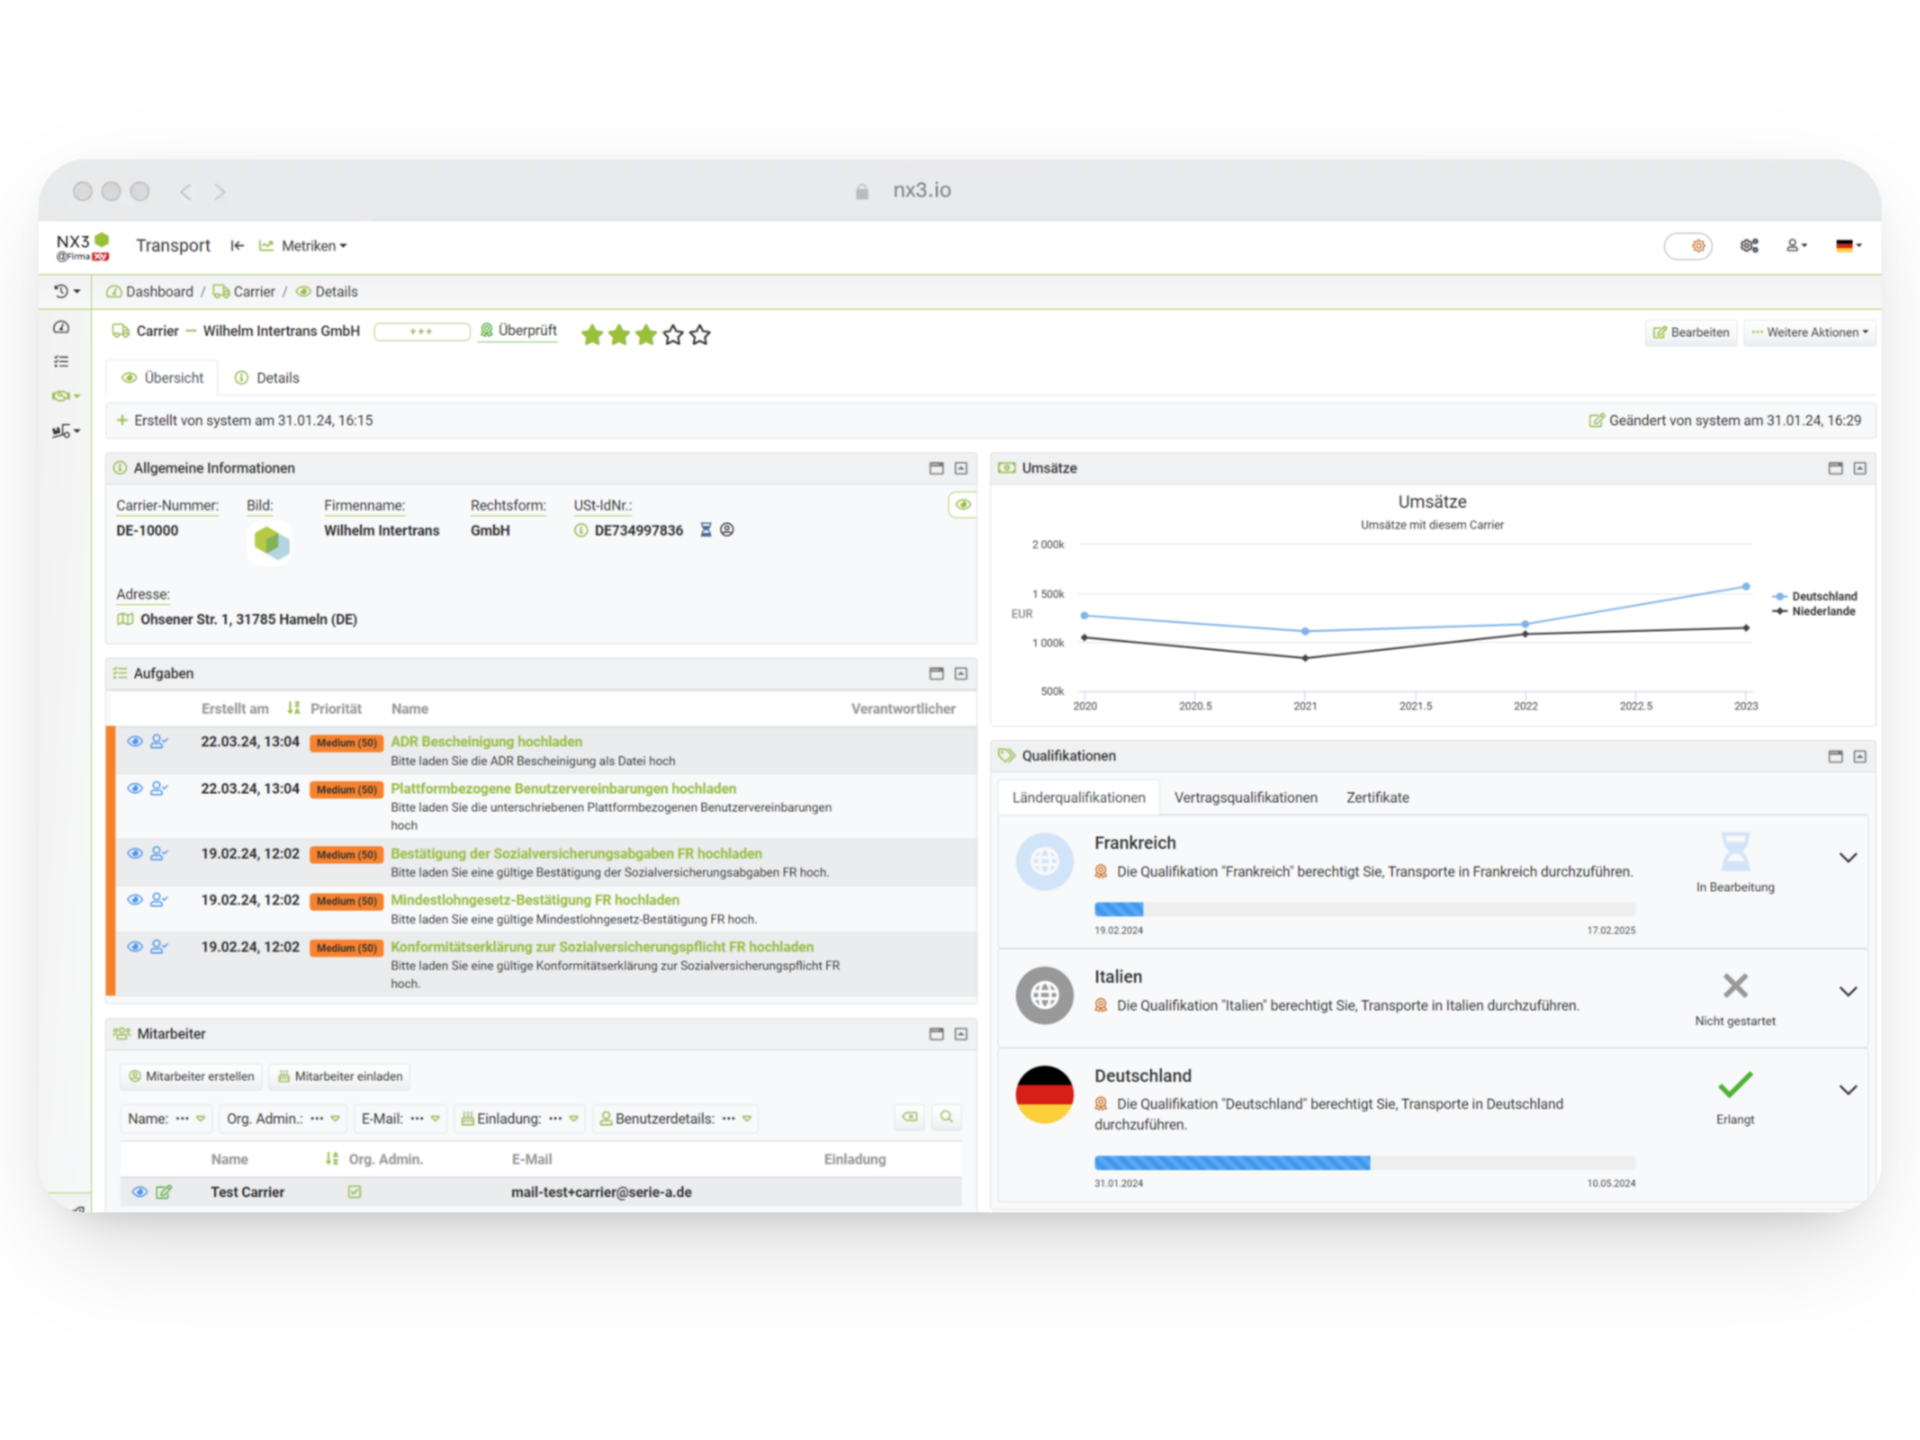Click the history icon in left sidebar

pyautogui.click(x=62, y=292)
